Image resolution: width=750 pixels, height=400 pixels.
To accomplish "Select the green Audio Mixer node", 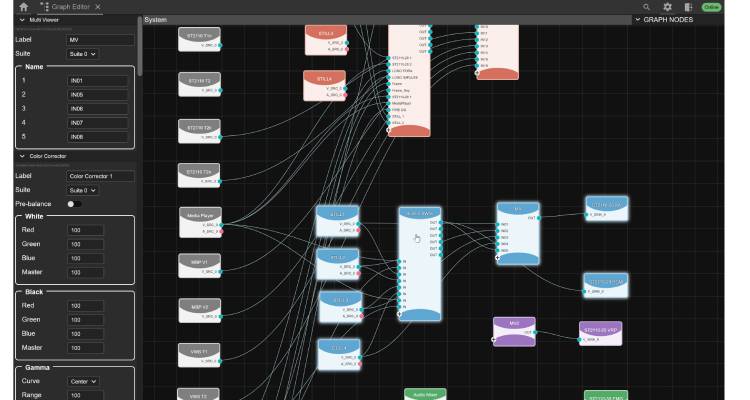I will (424, 394).
